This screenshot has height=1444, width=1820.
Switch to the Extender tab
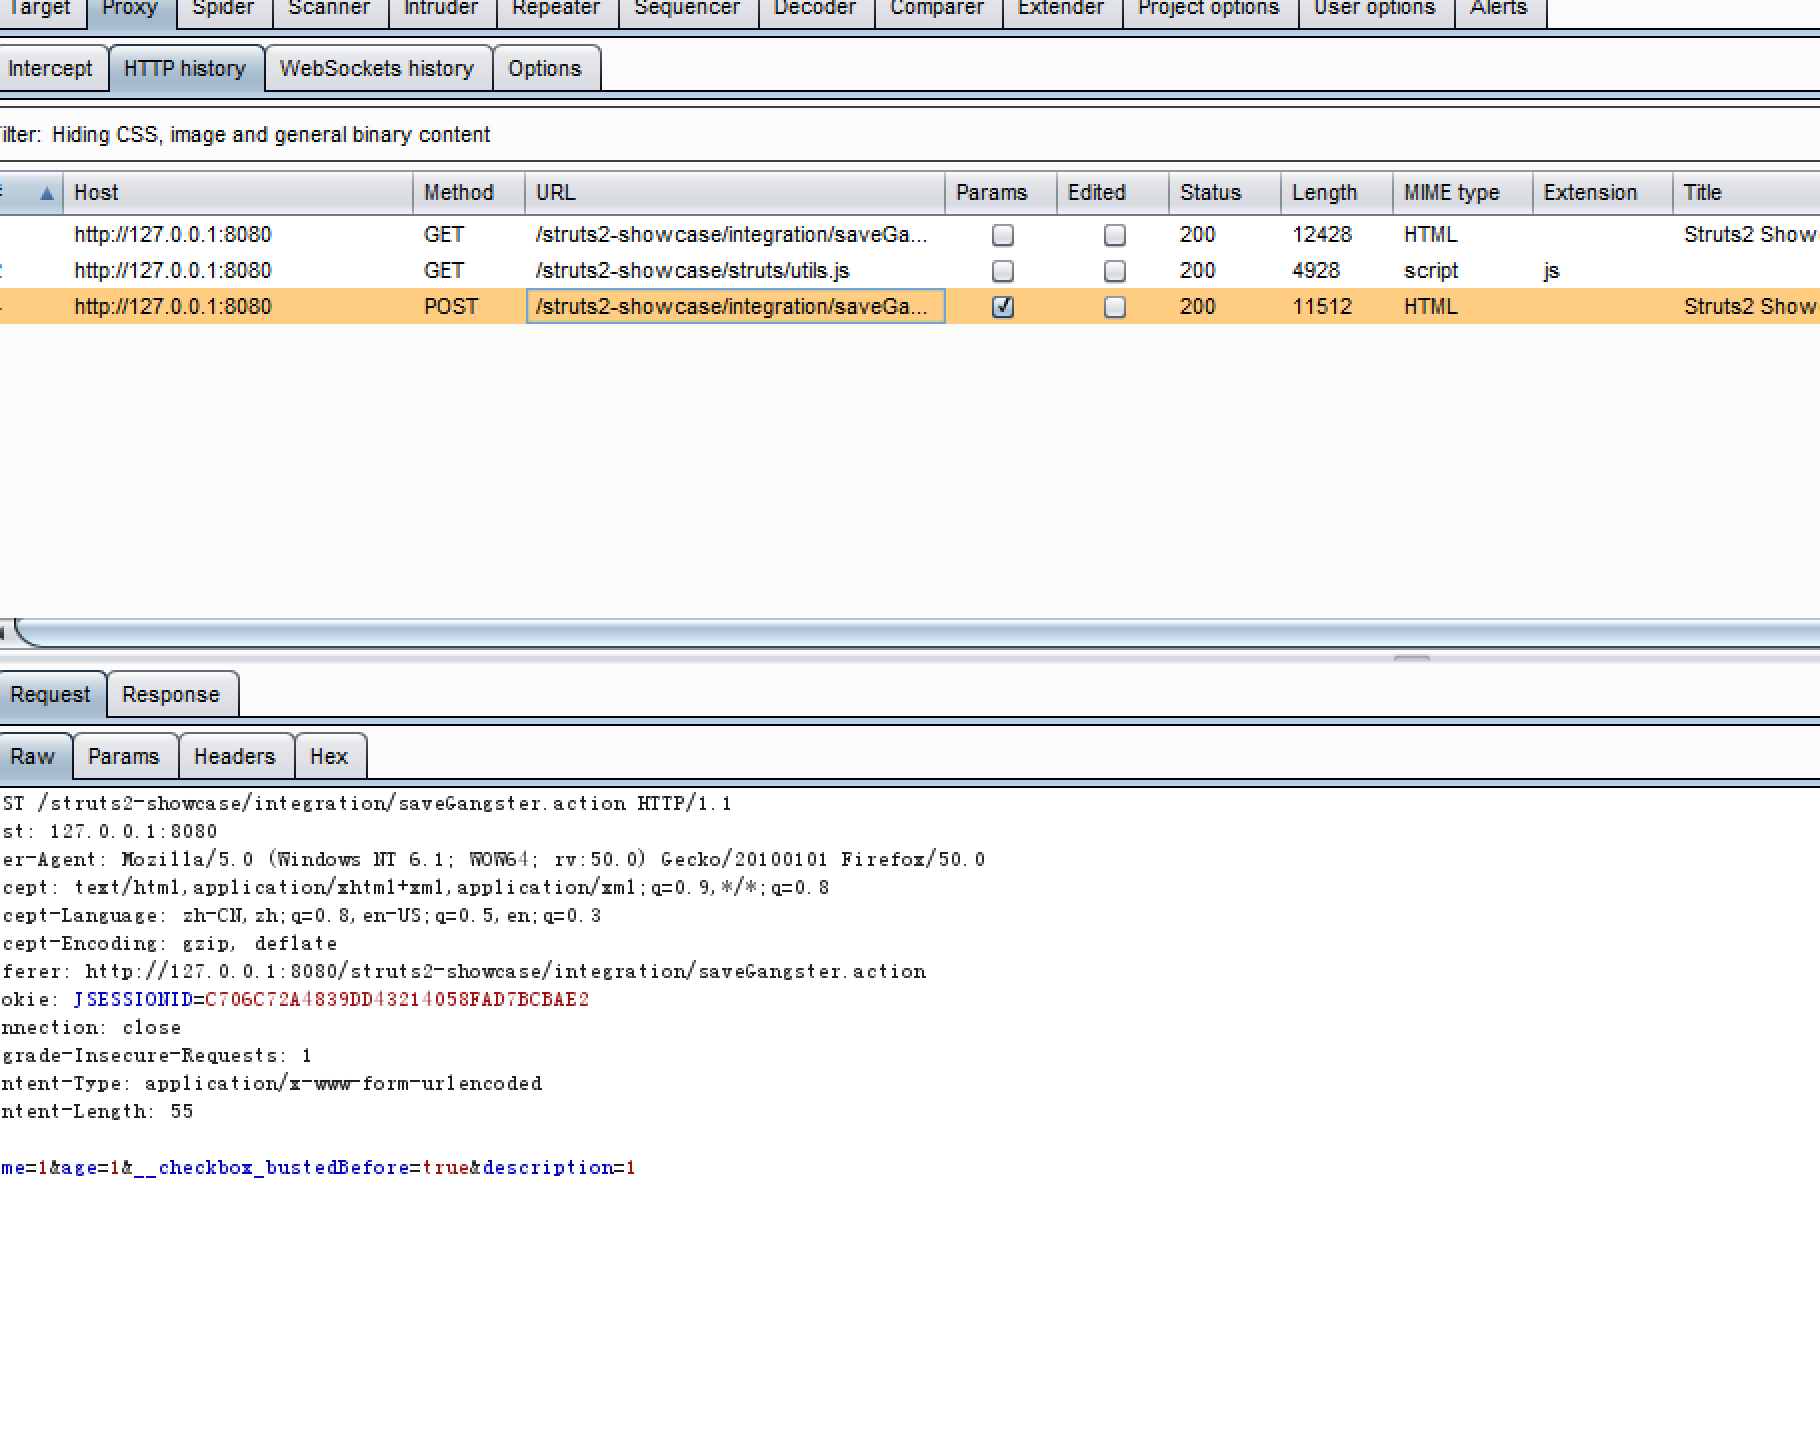coord(1061,10)
